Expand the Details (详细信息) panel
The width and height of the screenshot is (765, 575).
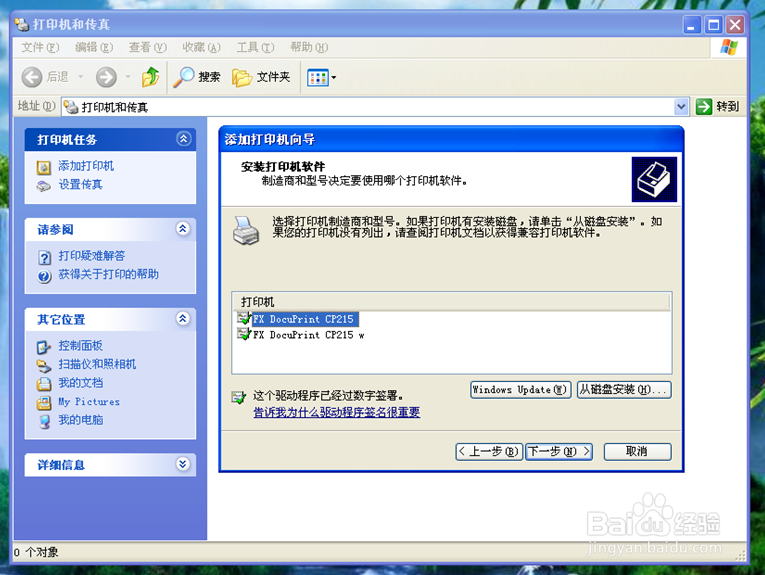click(183, 464)
